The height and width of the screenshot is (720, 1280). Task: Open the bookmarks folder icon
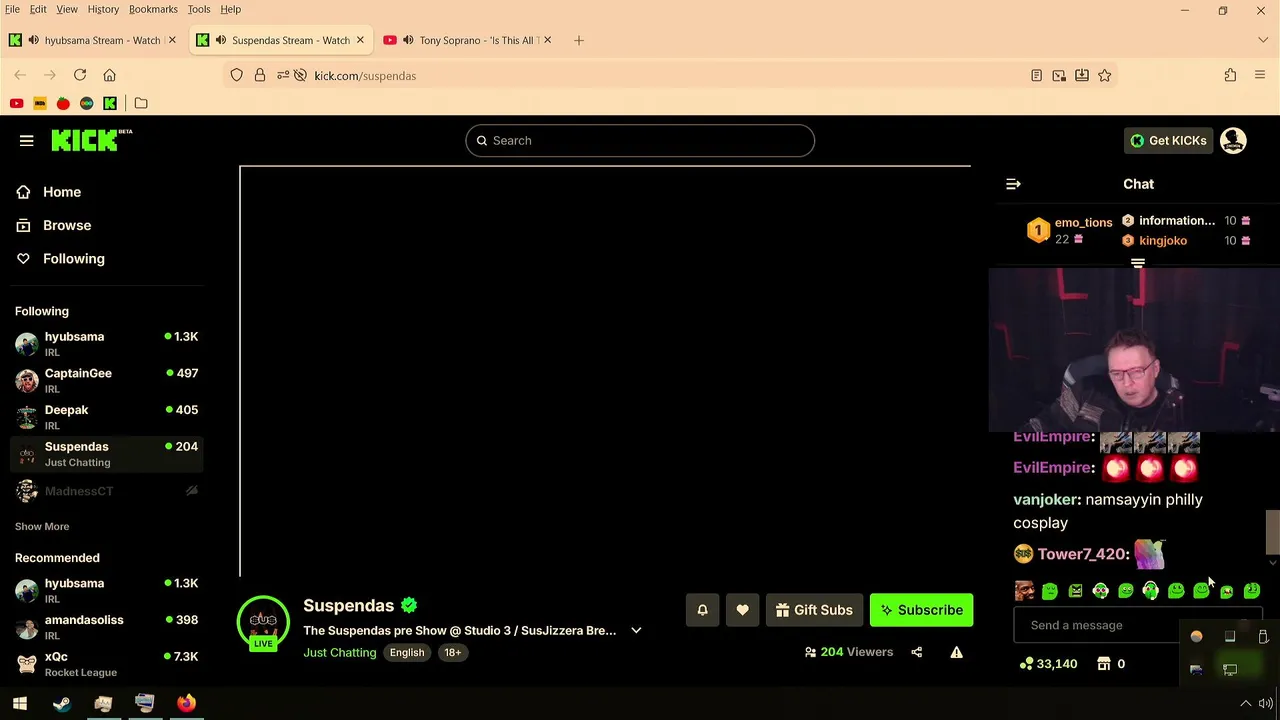[x=141, y=103]
